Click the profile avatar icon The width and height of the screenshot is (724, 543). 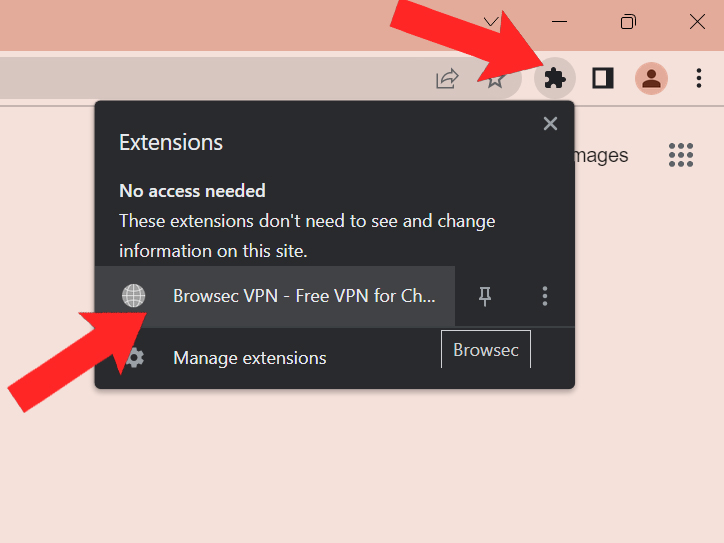(x=651, y=78)
